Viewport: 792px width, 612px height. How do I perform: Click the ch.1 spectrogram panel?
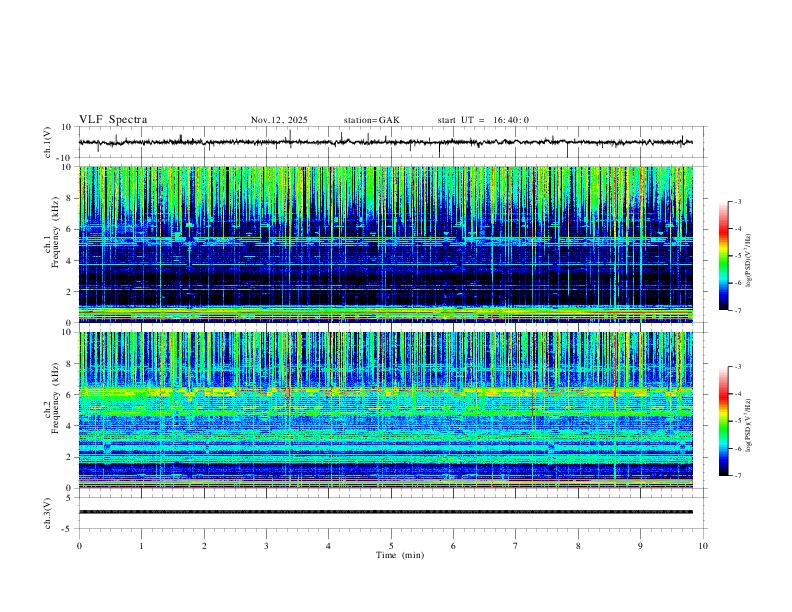point(386,244)
